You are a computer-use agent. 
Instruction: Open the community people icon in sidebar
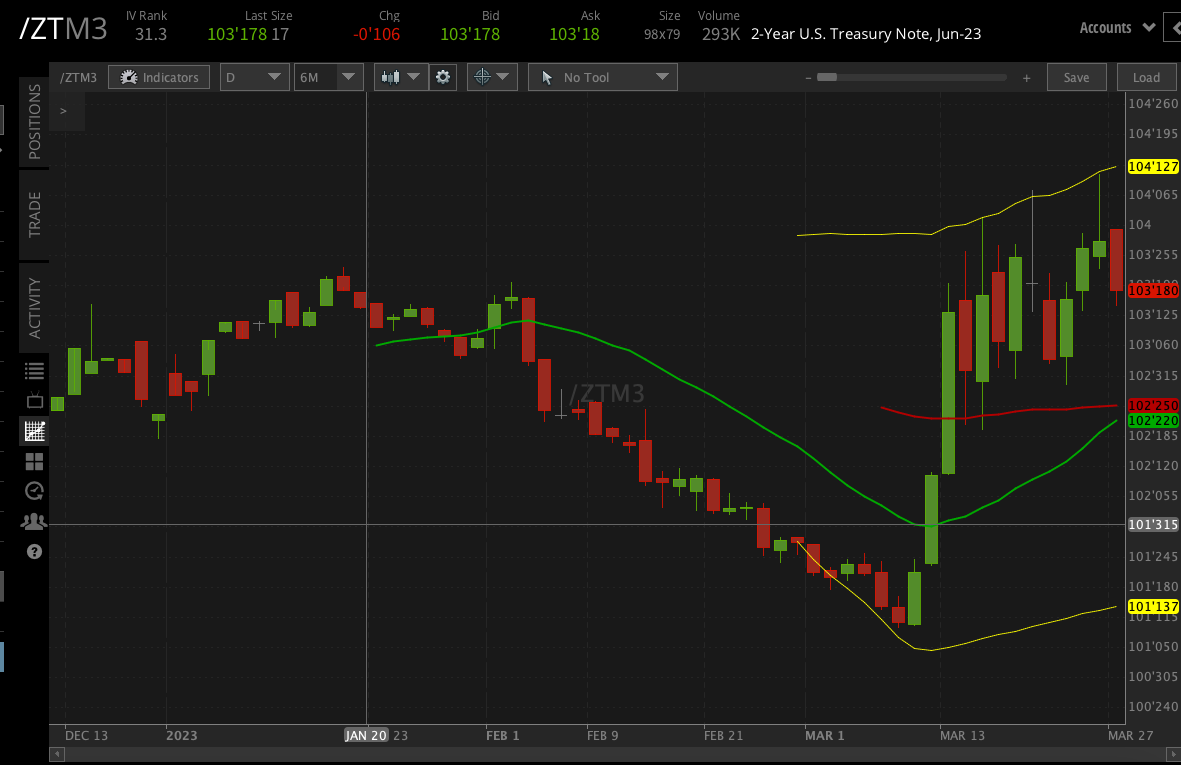click(34, 521)
